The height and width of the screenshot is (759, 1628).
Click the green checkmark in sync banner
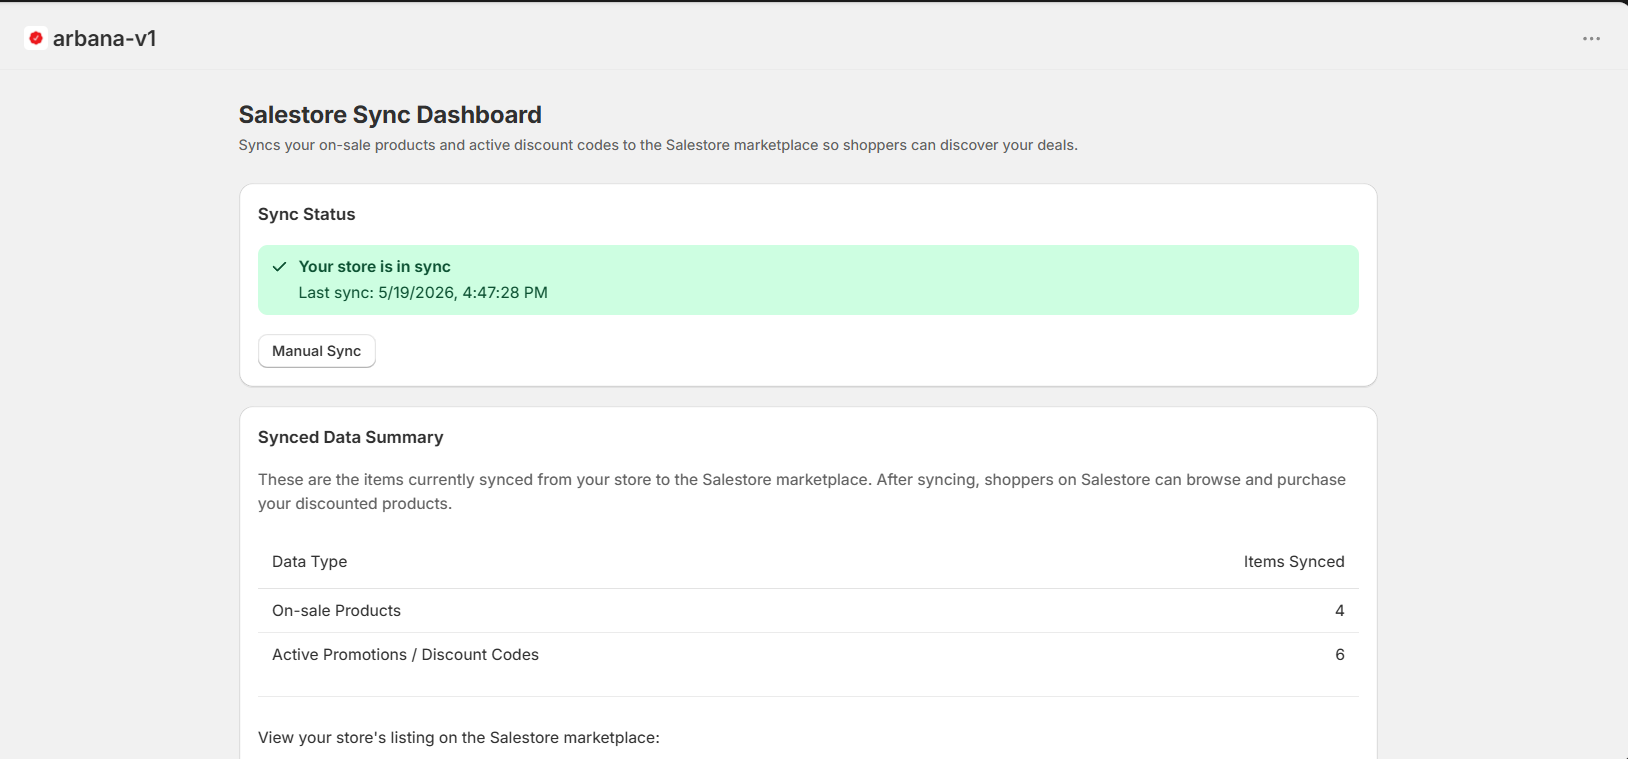click(280, 267)
